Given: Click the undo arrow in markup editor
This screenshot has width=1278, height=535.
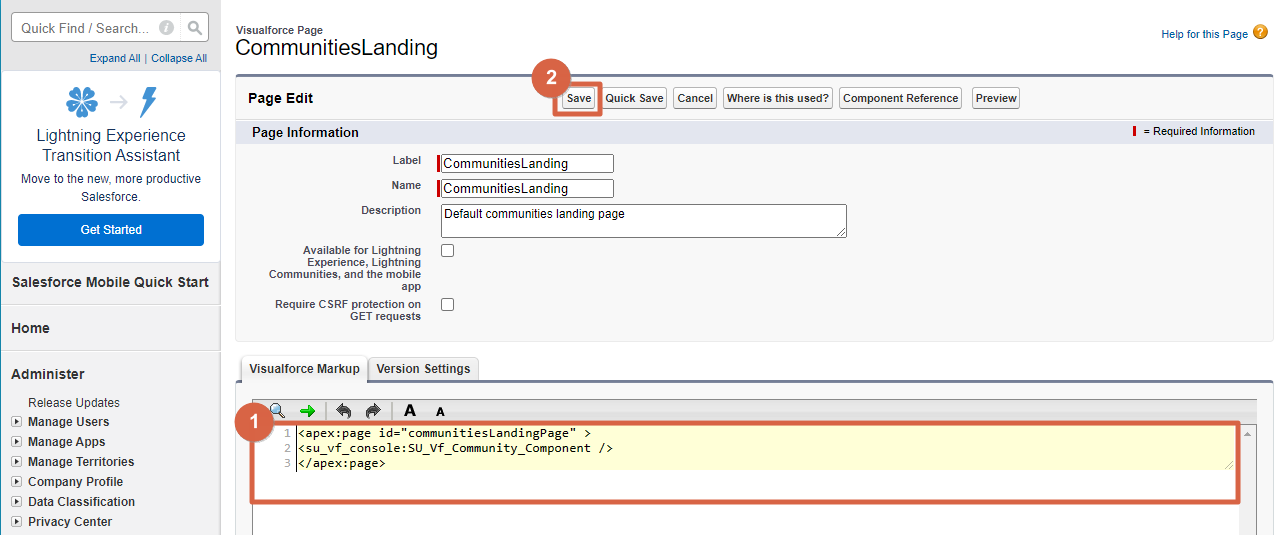Looking at the screenshot, I should (344, 411).
